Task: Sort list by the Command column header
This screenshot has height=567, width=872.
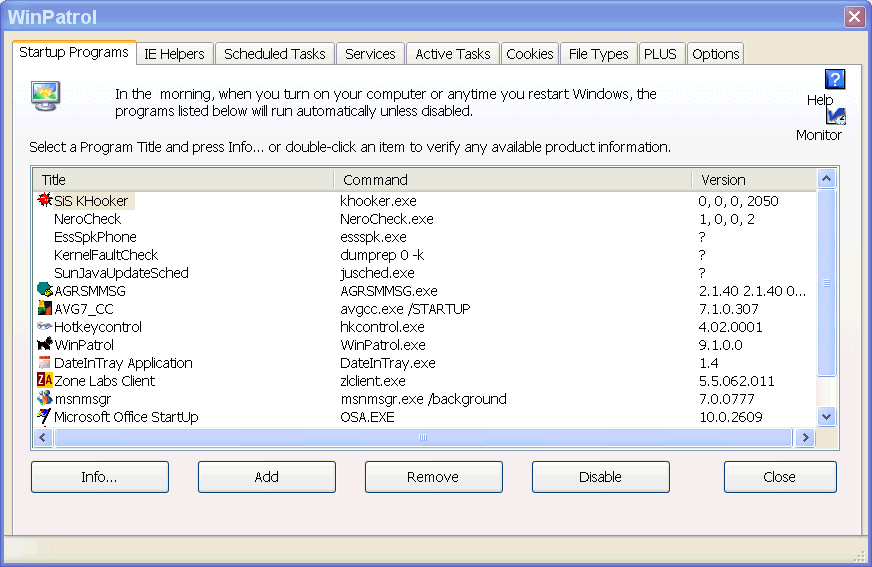Action: [x=513, y=180]
